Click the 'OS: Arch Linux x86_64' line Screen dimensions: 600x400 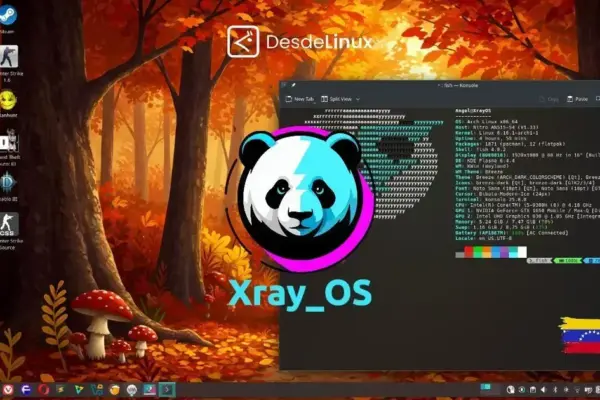pyautogui.click(x=486, y=122)
